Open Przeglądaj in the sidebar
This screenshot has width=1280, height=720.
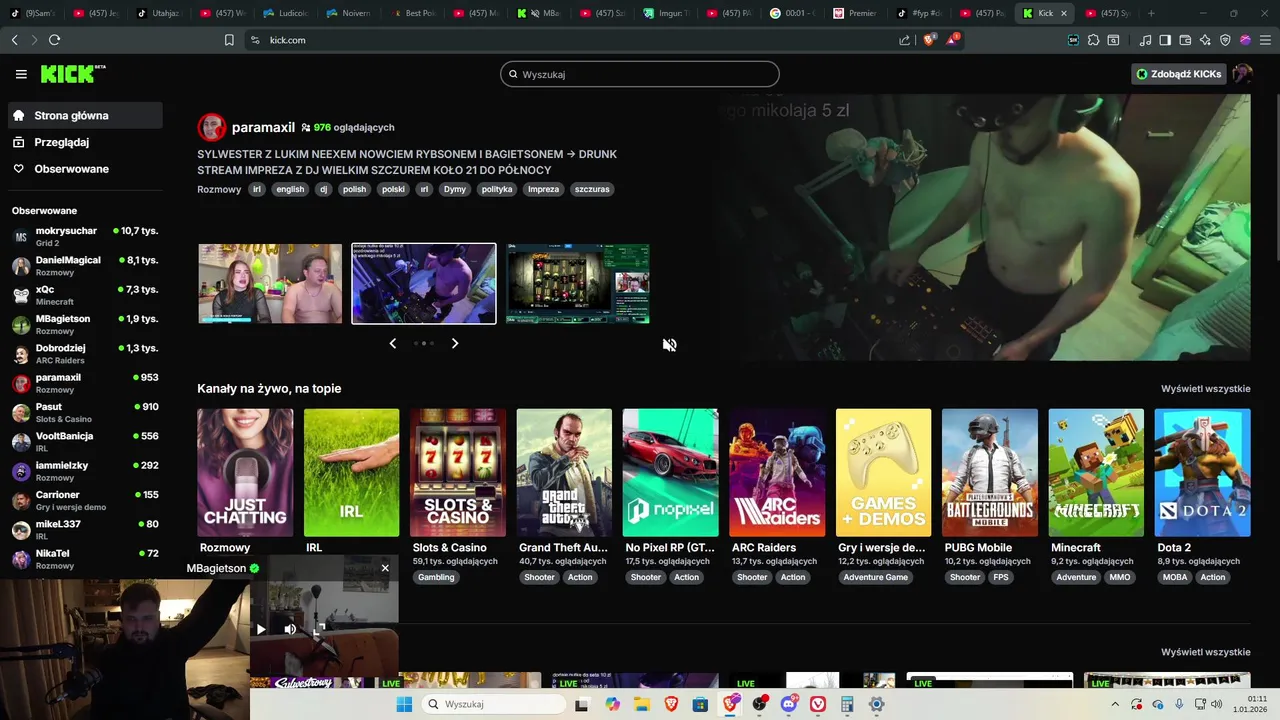[84, 142]
